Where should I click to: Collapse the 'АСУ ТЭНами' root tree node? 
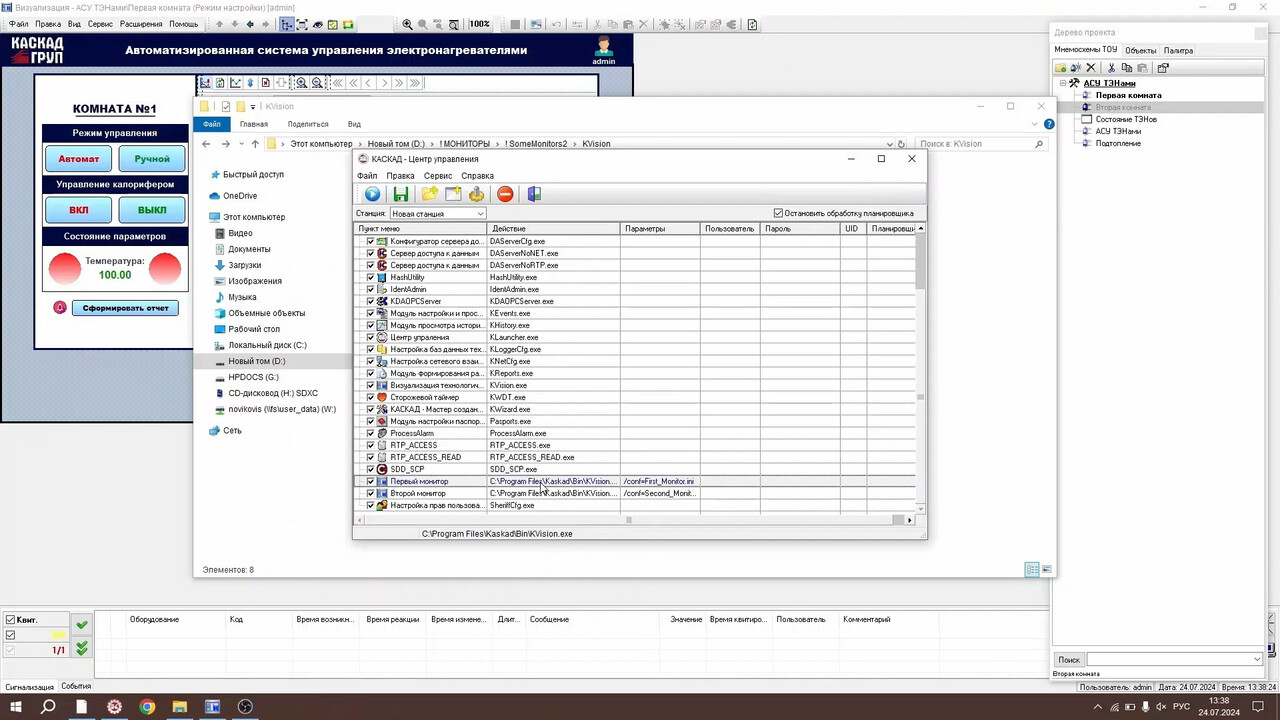tap(1063, 83)
